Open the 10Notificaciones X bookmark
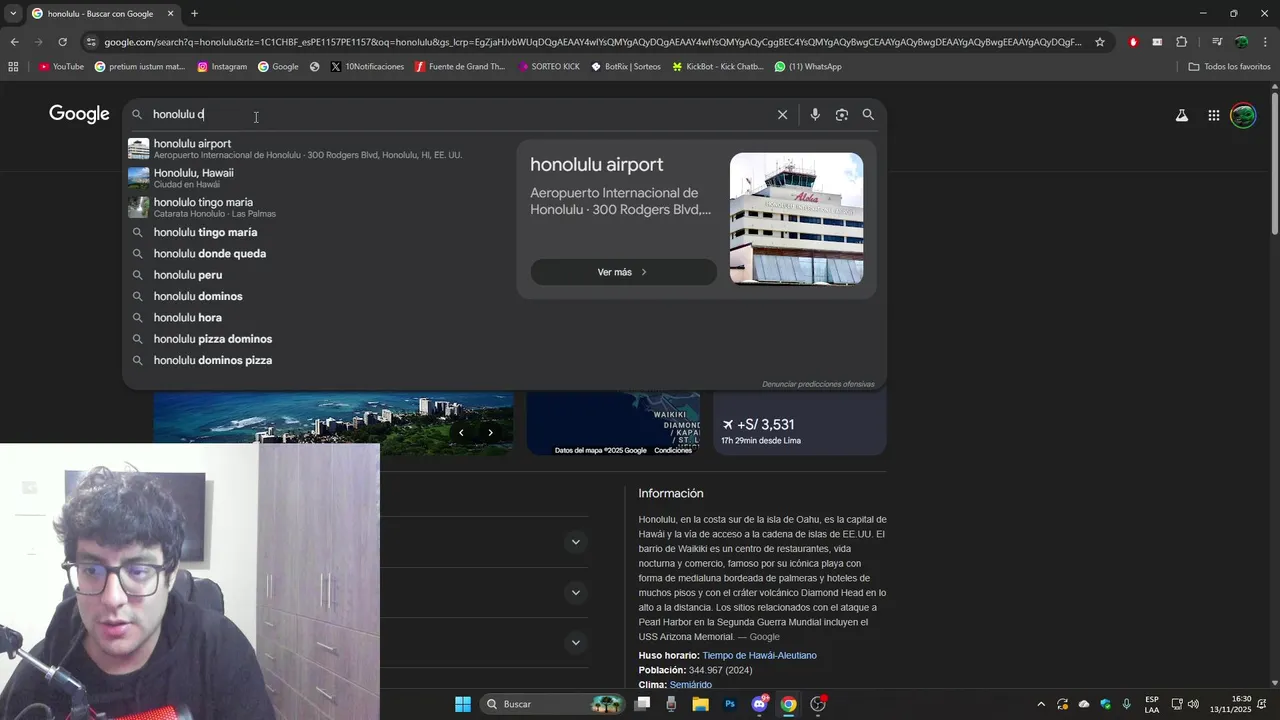 tap(367, 67)
